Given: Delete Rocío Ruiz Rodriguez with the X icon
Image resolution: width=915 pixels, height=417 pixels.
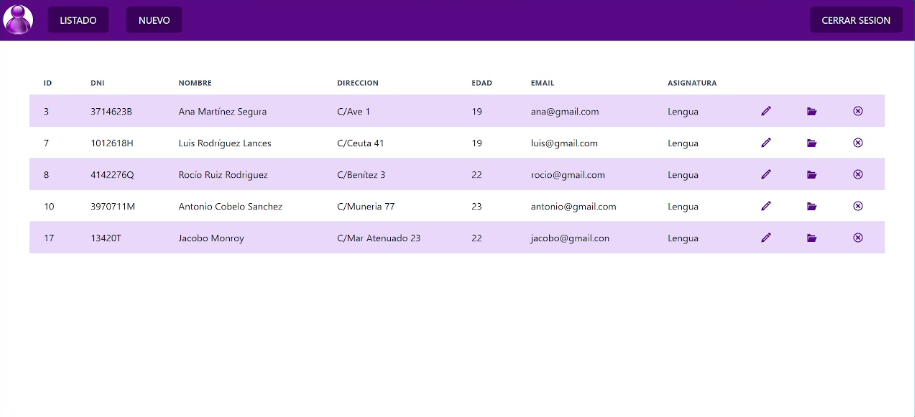Looking at the screenshot, I should (x=858, y=174).
